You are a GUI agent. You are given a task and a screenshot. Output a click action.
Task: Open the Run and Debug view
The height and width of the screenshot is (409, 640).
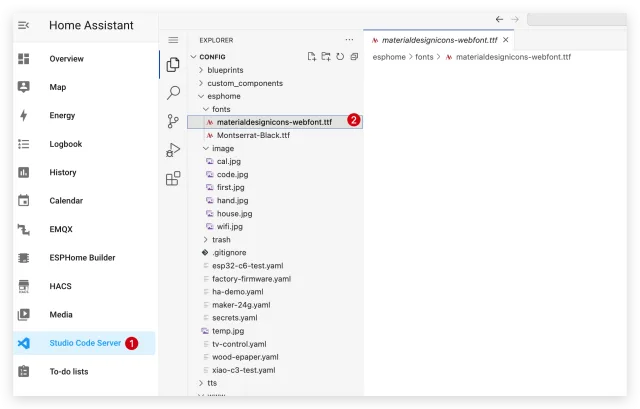click(173, 150)
